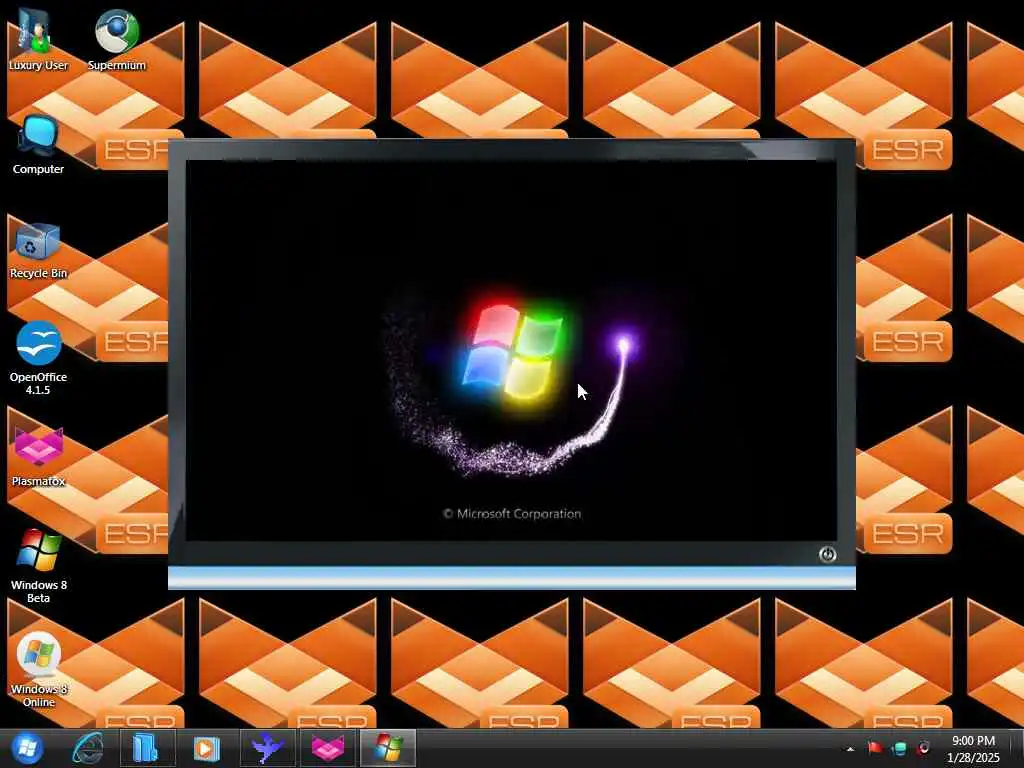Open the clock showing 9:00 PM
Screen dimensions: 1024x768
click(x=973, y=749)
